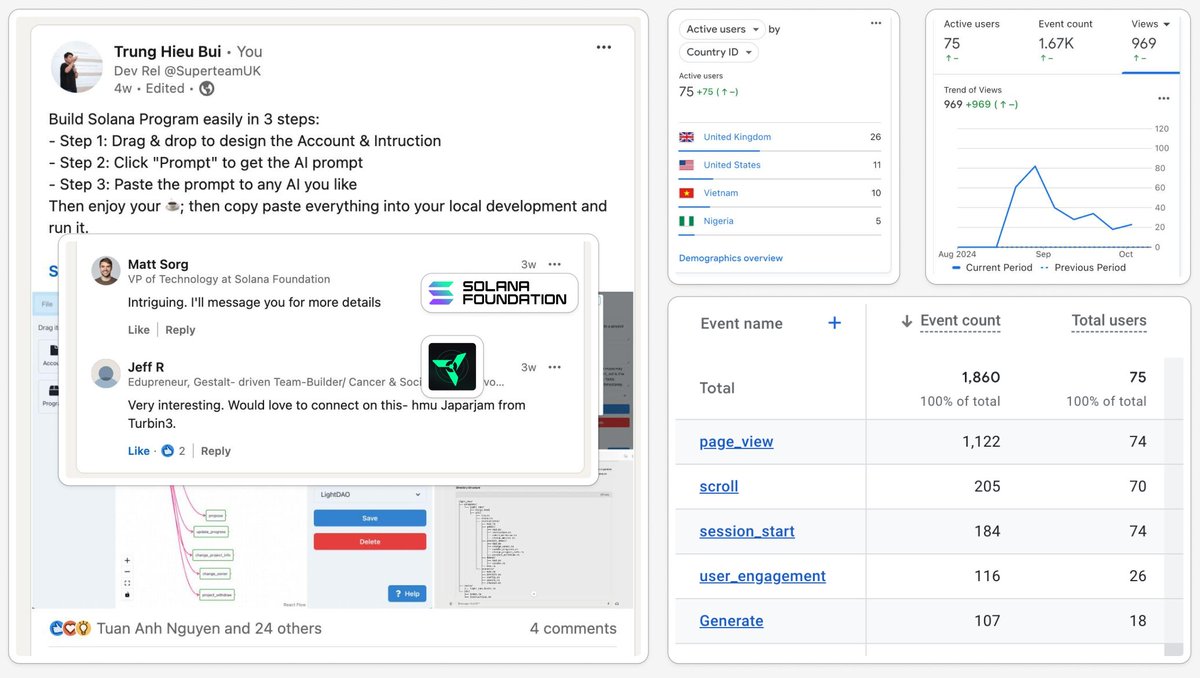Open the Generate event link

point(731,621)
